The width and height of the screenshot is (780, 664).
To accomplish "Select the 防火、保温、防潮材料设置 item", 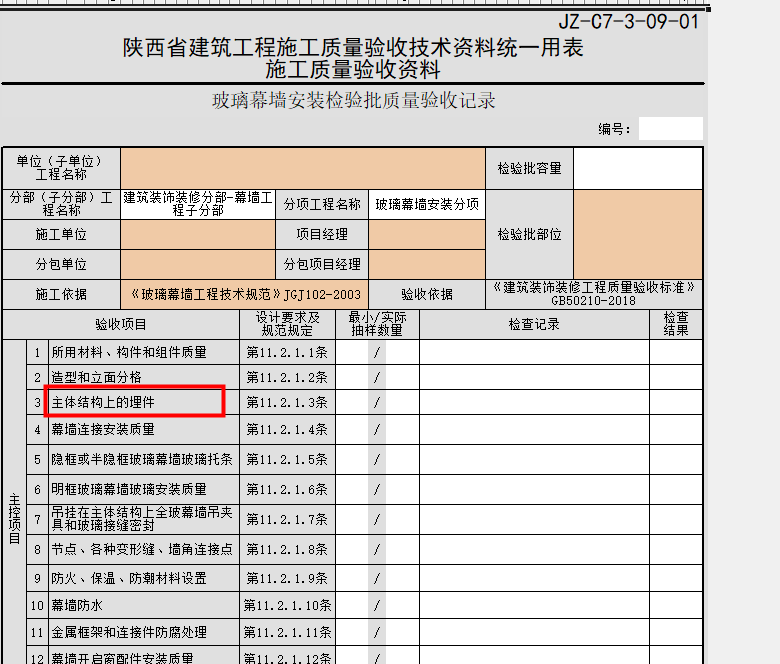I will click(143, 578).
